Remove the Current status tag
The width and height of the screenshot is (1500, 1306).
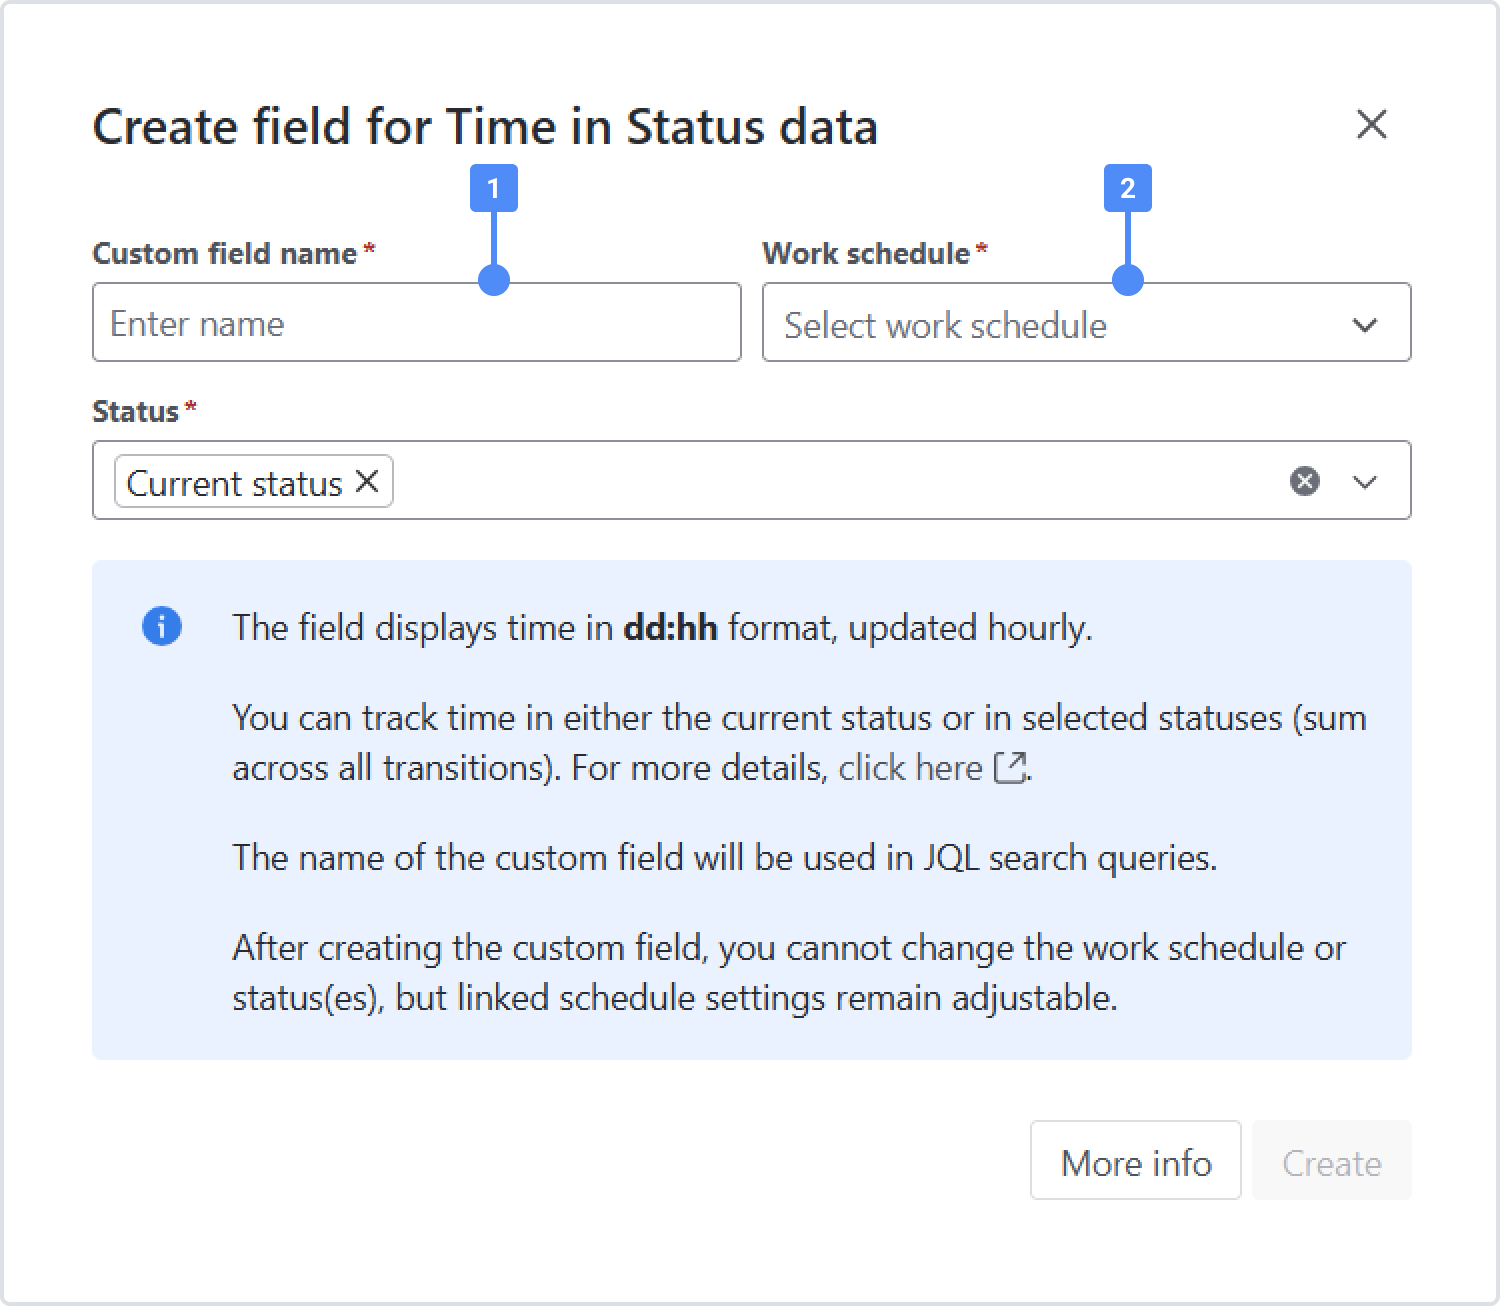367,482
